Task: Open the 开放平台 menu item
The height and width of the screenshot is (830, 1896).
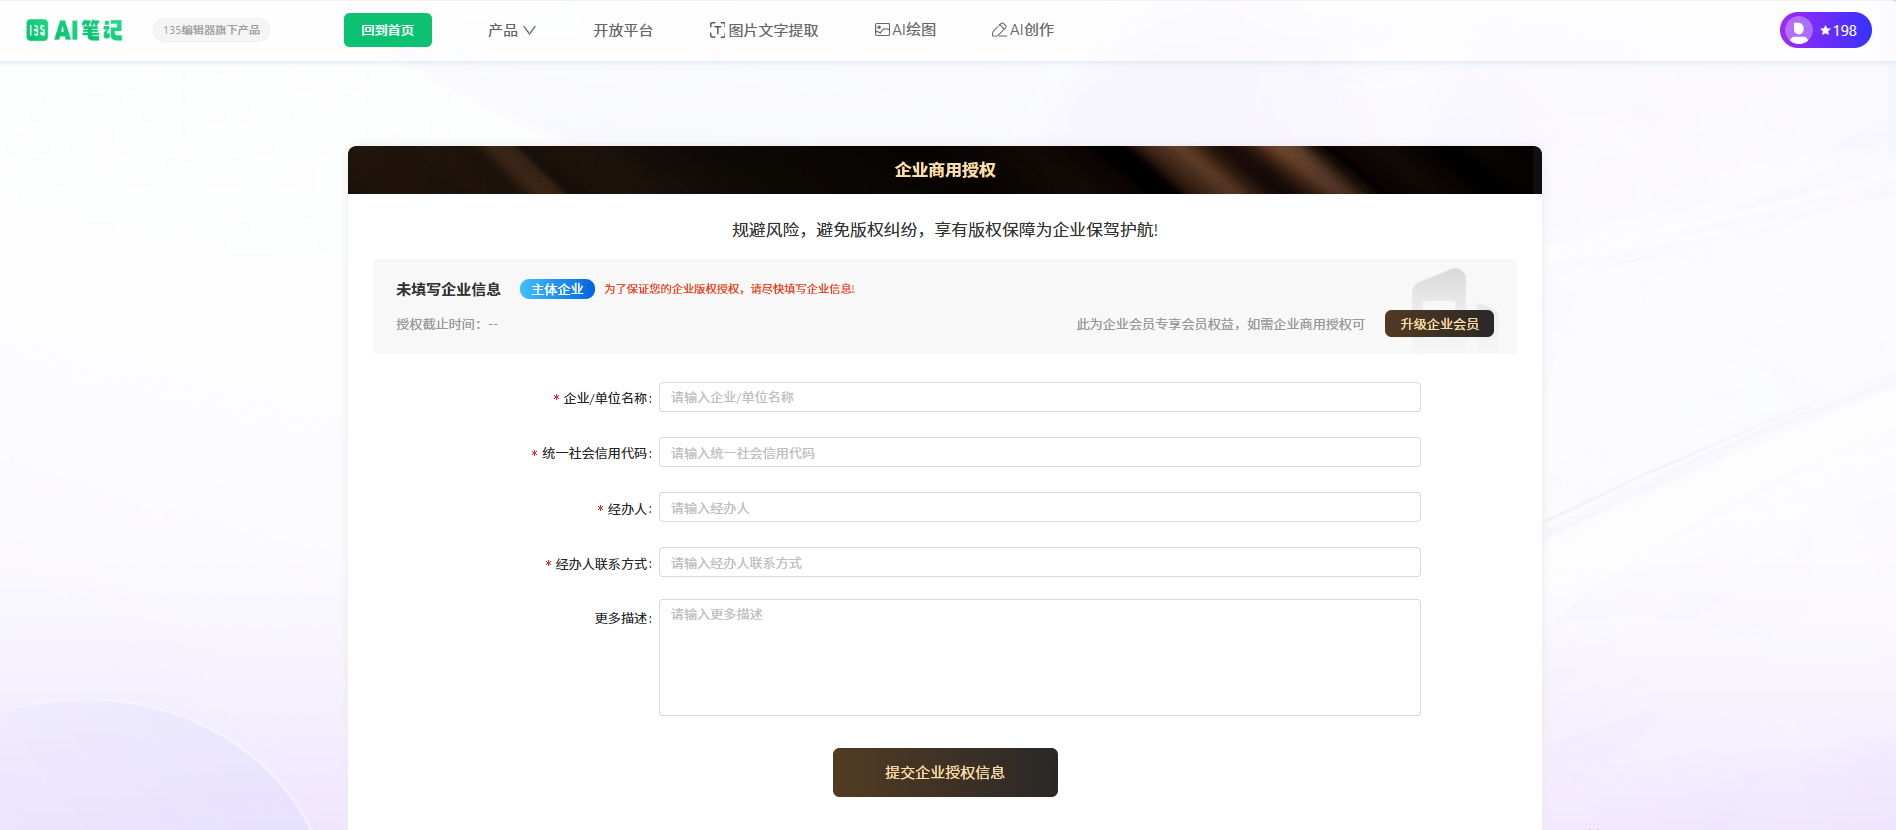Action: 622,30
